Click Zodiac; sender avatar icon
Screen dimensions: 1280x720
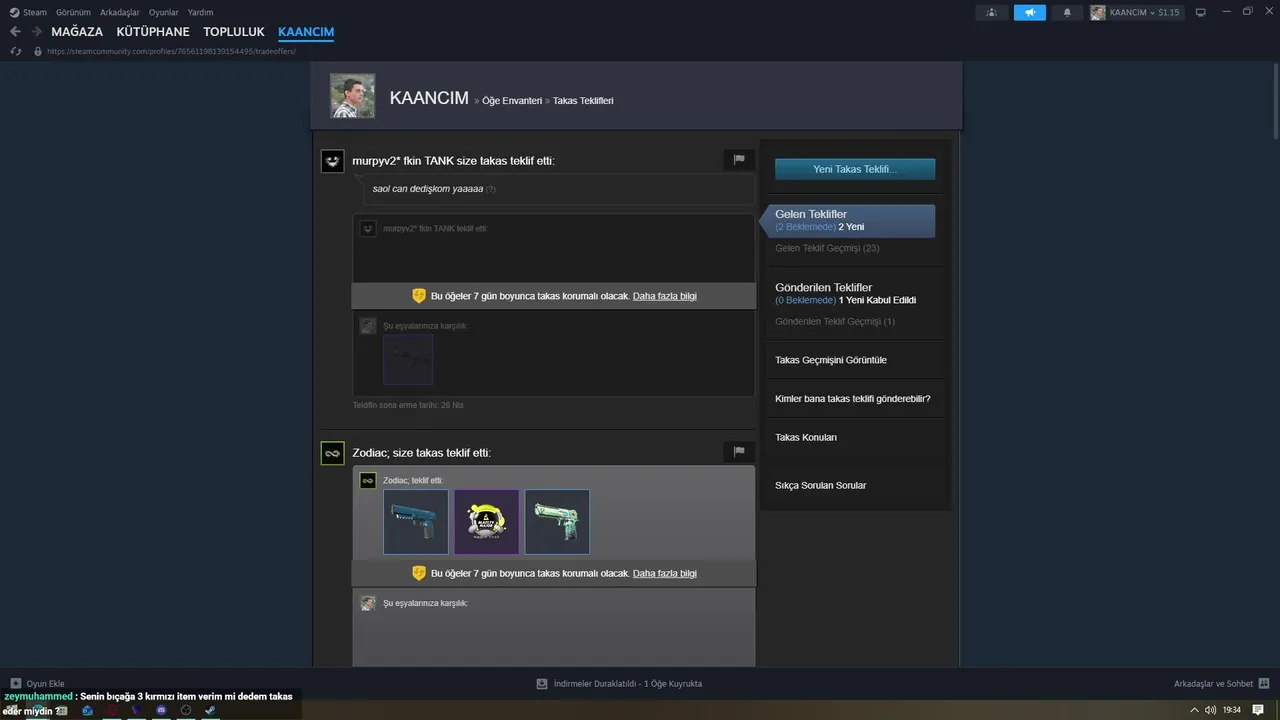[x=333, y=453]
